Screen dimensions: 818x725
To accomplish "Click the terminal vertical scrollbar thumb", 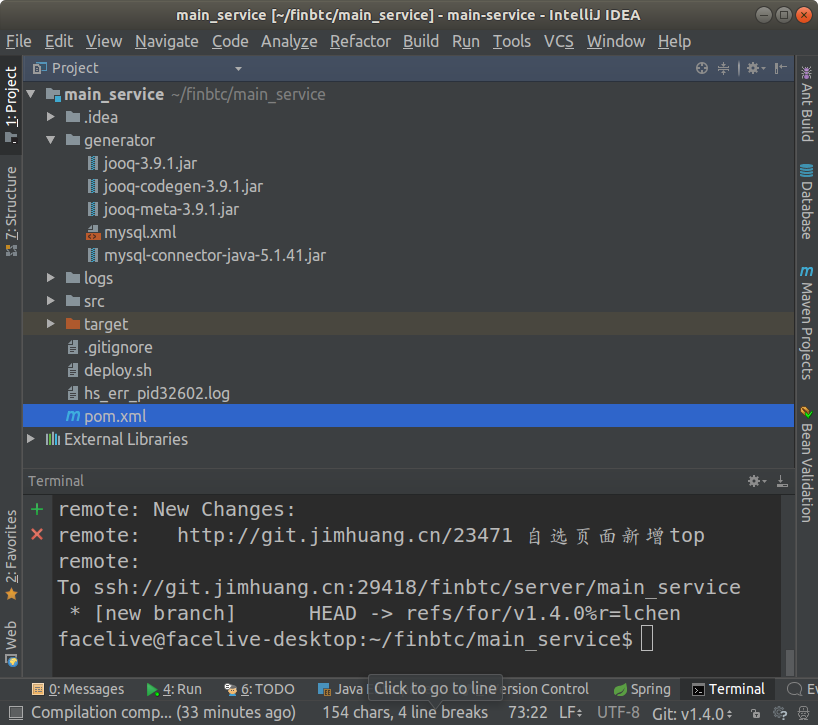I will [x=790, y=662].
